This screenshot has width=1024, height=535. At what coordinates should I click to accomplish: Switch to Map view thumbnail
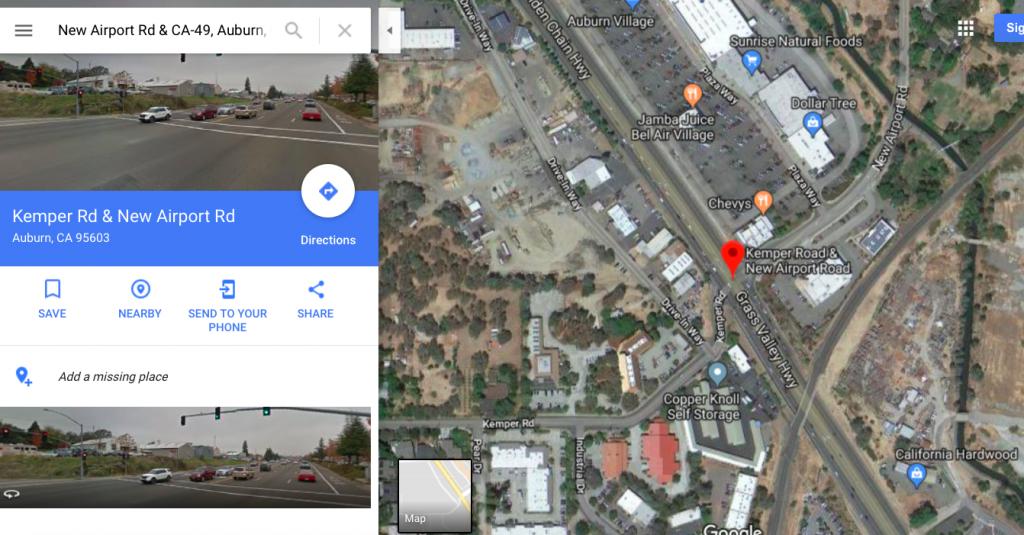[435, 495]
